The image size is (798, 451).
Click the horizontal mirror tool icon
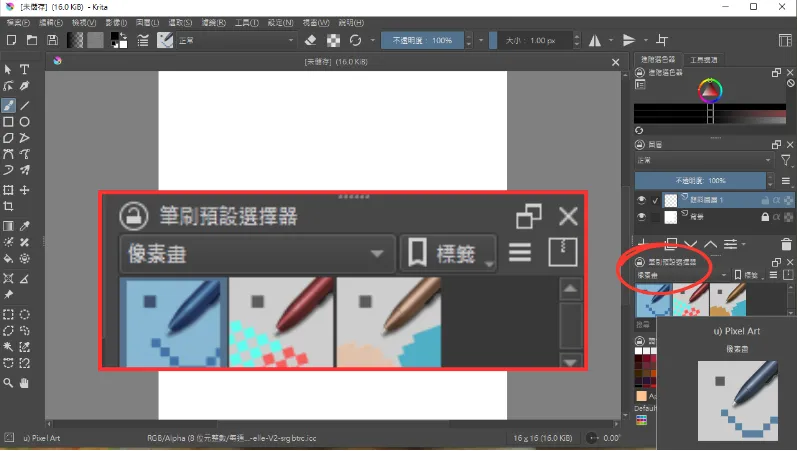pos(597,40)
